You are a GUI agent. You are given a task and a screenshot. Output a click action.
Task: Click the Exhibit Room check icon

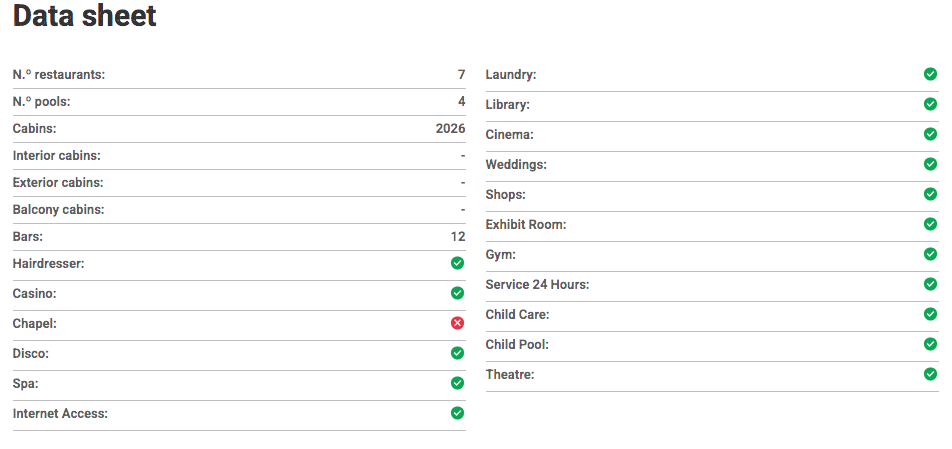tap(930, 224)
